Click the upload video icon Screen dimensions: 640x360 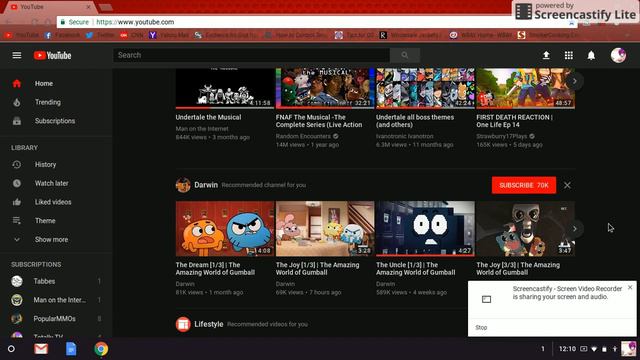point(546,55)
